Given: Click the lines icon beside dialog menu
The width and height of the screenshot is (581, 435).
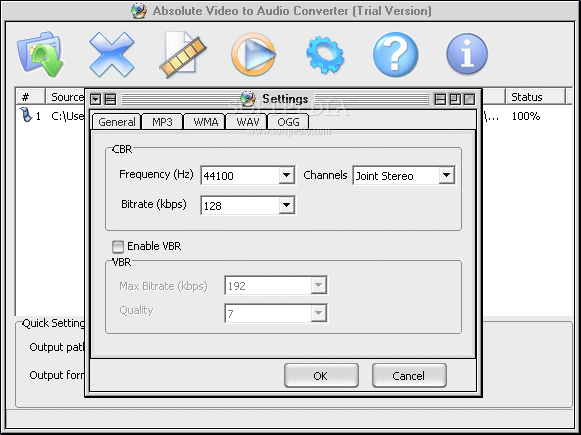Looking at the screenshot, I should click(x=110, y=99).
